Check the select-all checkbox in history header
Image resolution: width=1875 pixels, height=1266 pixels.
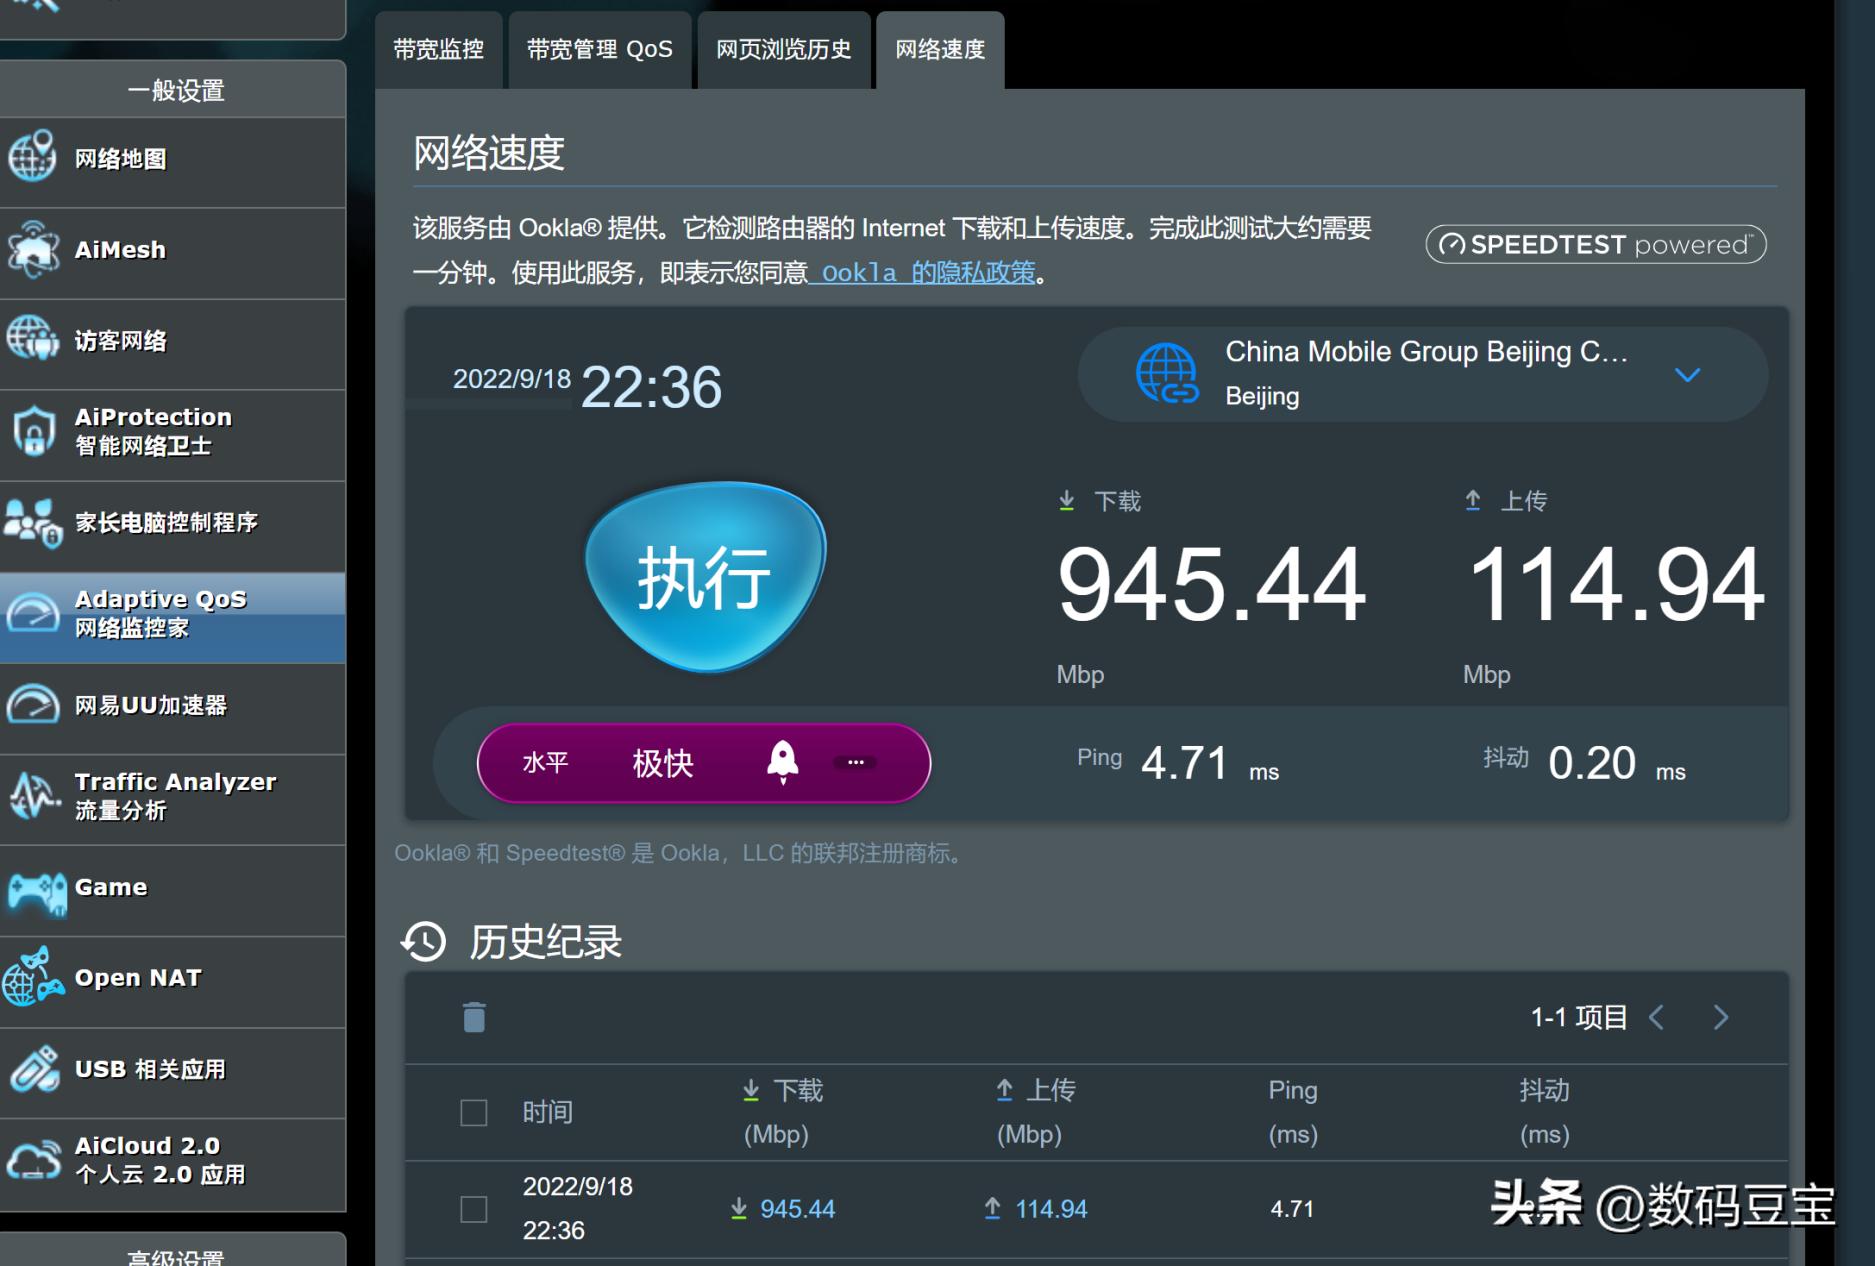click(x=472, y=1112)
